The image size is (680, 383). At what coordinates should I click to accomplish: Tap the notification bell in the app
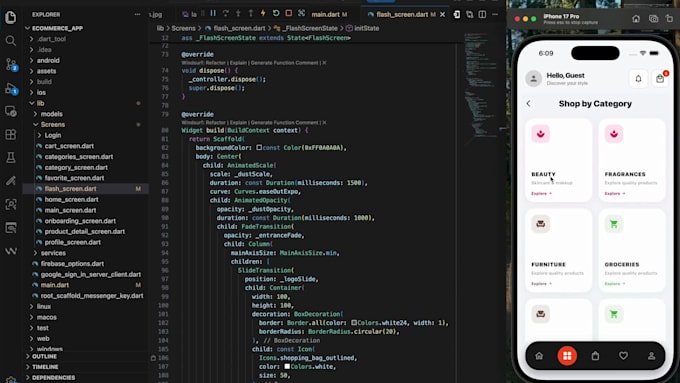tap(638, 79)
